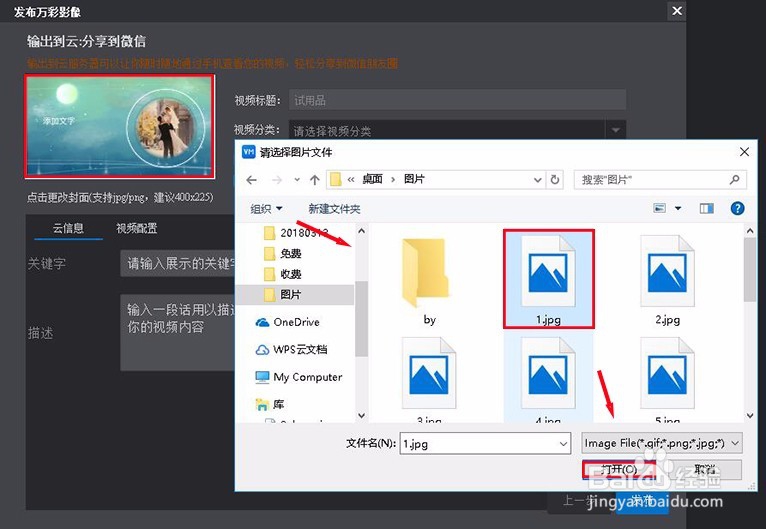Select the 免费 folder in tree

pos(282,254)
